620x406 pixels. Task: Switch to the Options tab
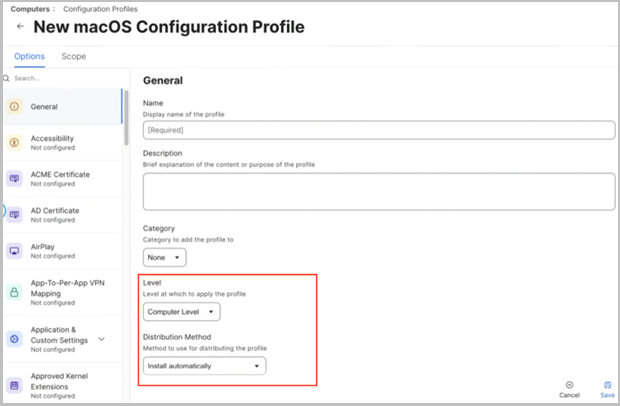click(29, 56)
